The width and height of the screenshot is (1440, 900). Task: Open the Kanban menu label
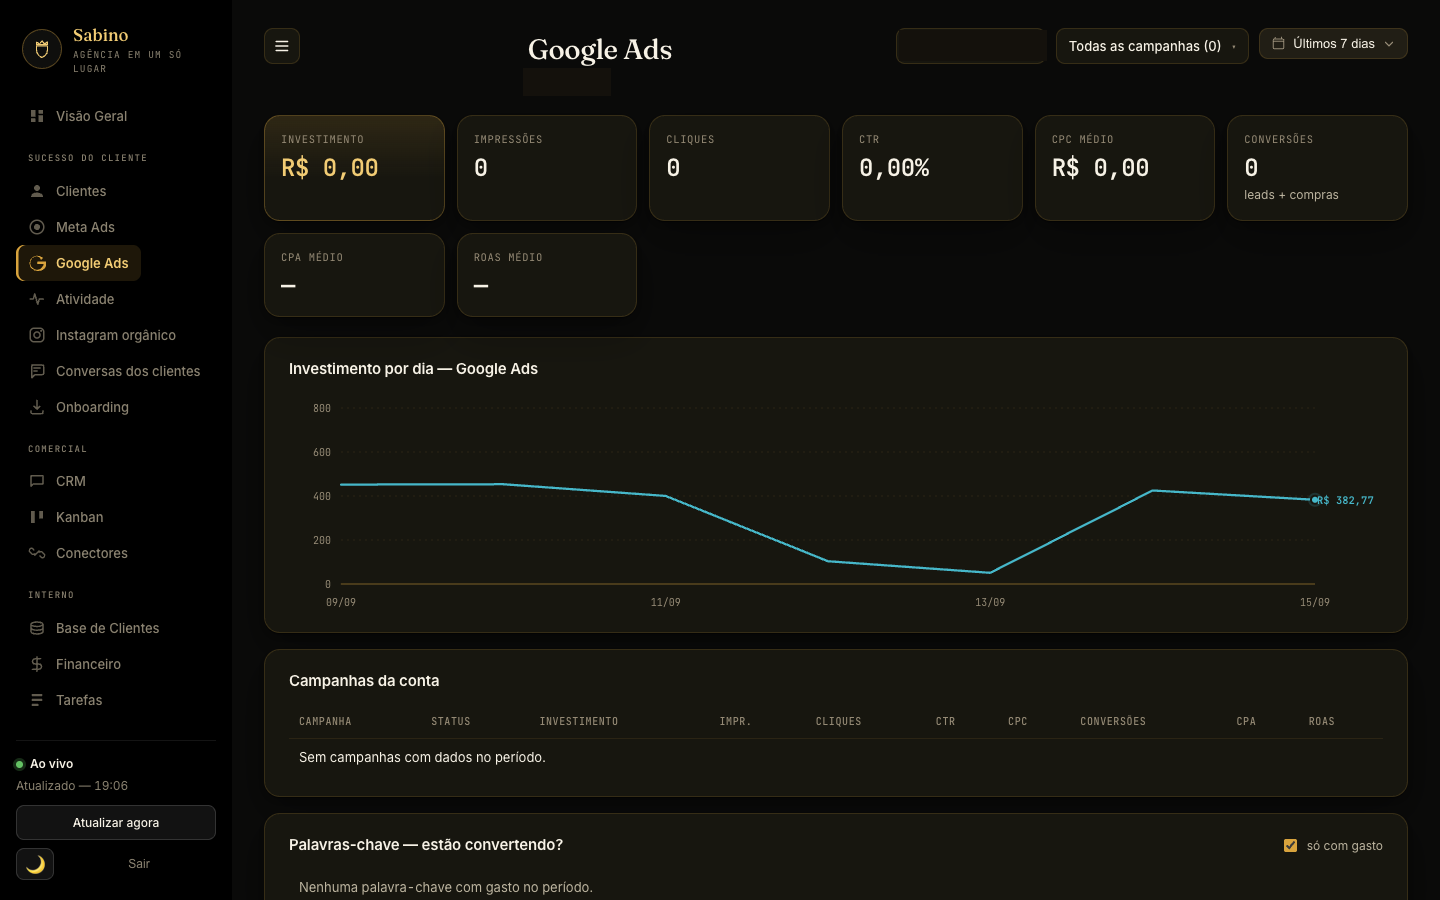[x=80, y=517]
